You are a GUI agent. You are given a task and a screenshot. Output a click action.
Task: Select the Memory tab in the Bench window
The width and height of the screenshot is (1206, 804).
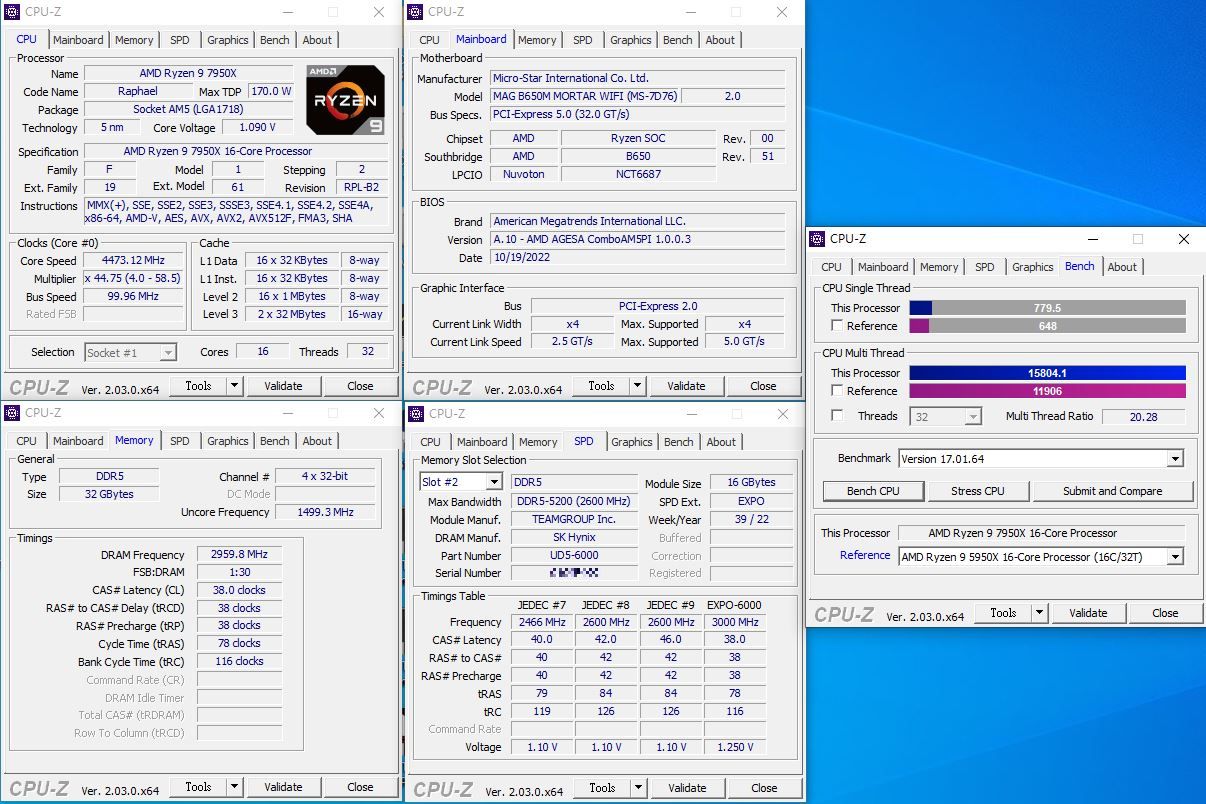pos(939,267)
